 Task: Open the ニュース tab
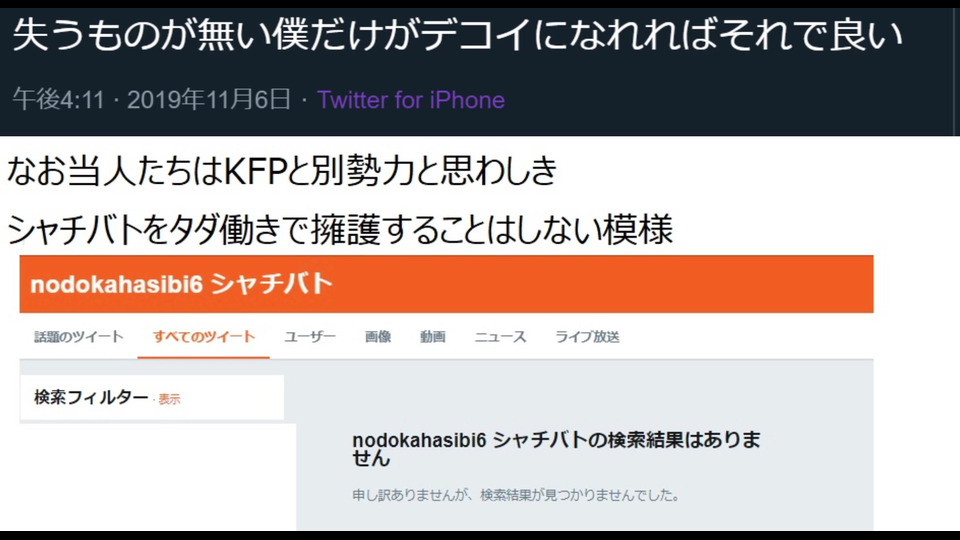click(500, 337)
